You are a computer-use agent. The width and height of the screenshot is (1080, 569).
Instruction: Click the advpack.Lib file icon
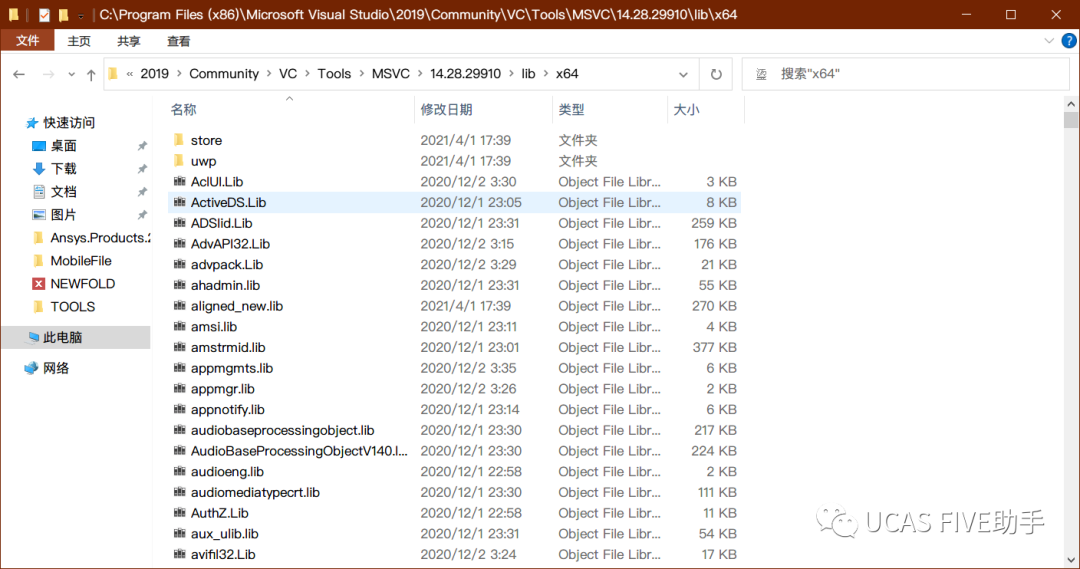(180, 264)
